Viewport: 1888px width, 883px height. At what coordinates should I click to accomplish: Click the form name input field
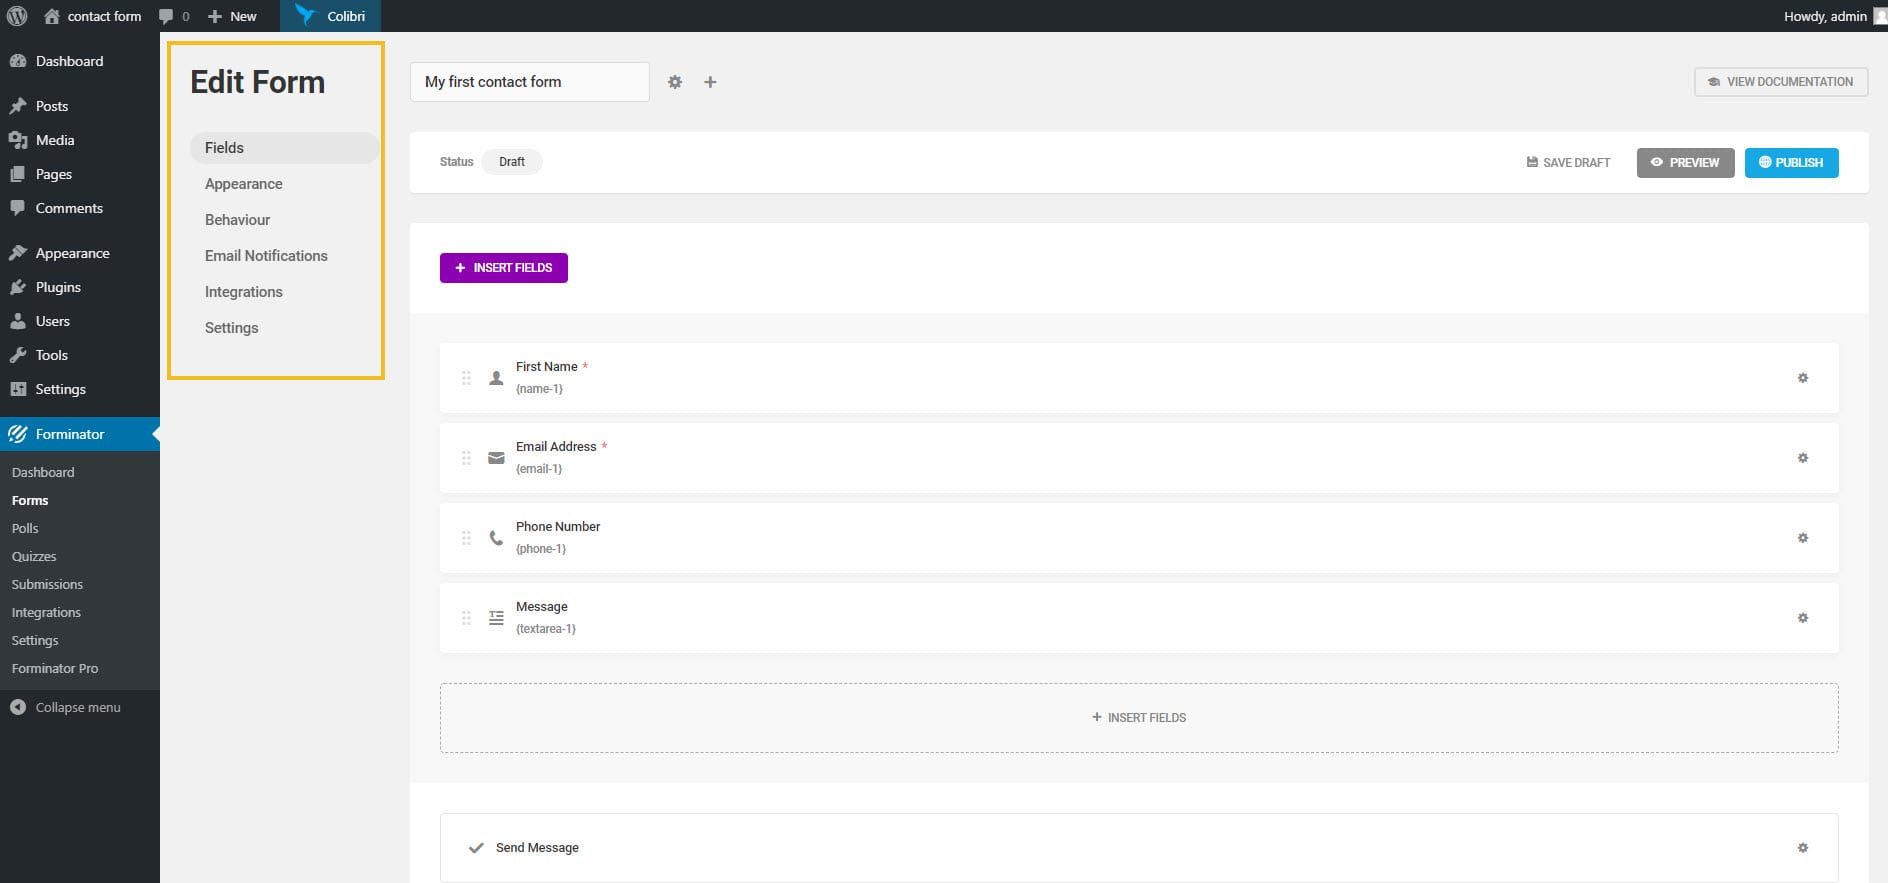pos(530,82)
